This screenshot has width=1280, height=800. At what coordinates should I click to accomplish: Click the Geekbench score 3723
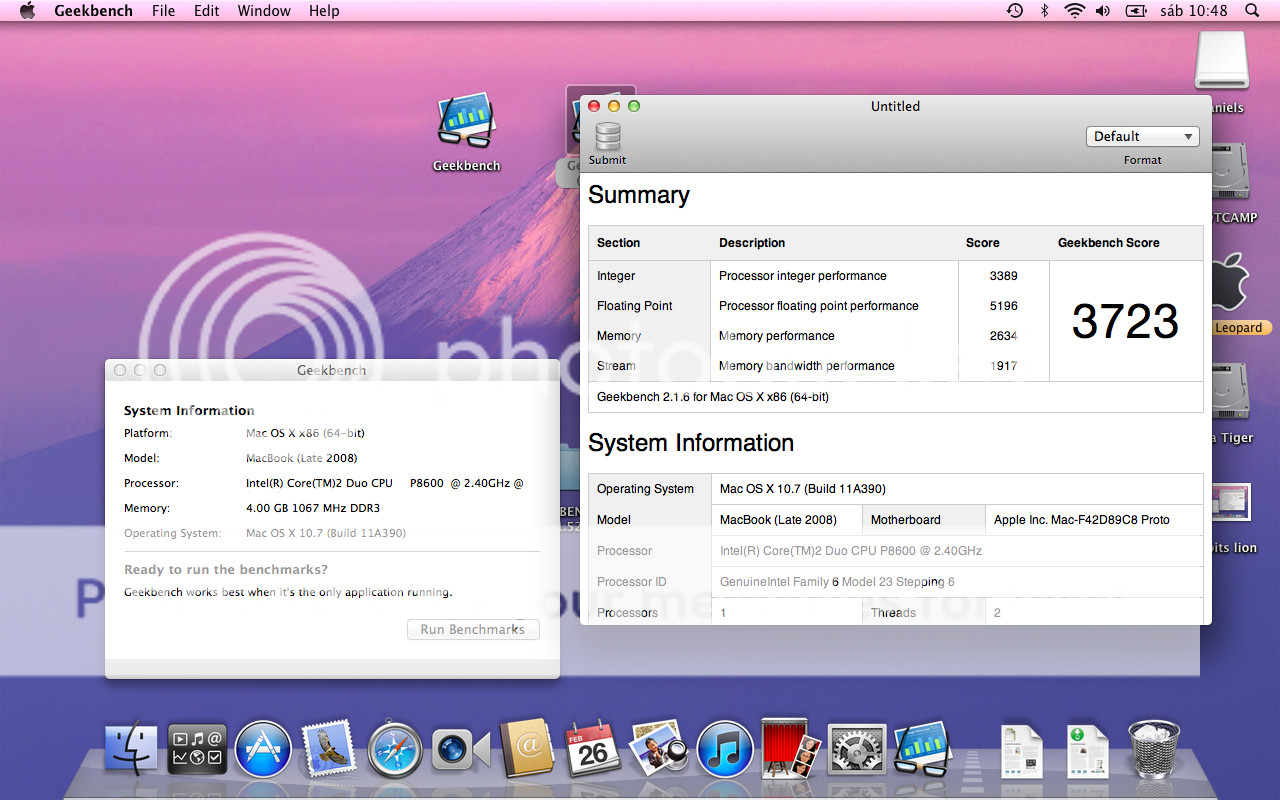(x=1125, y=321)
